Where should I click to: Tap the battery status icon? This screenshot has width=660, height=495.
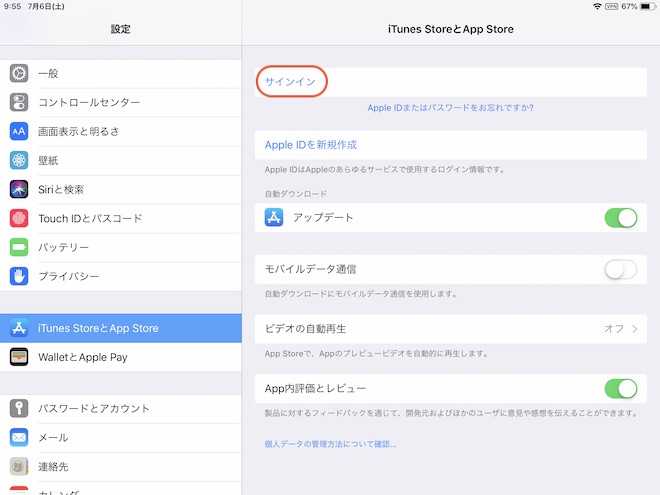648,6
